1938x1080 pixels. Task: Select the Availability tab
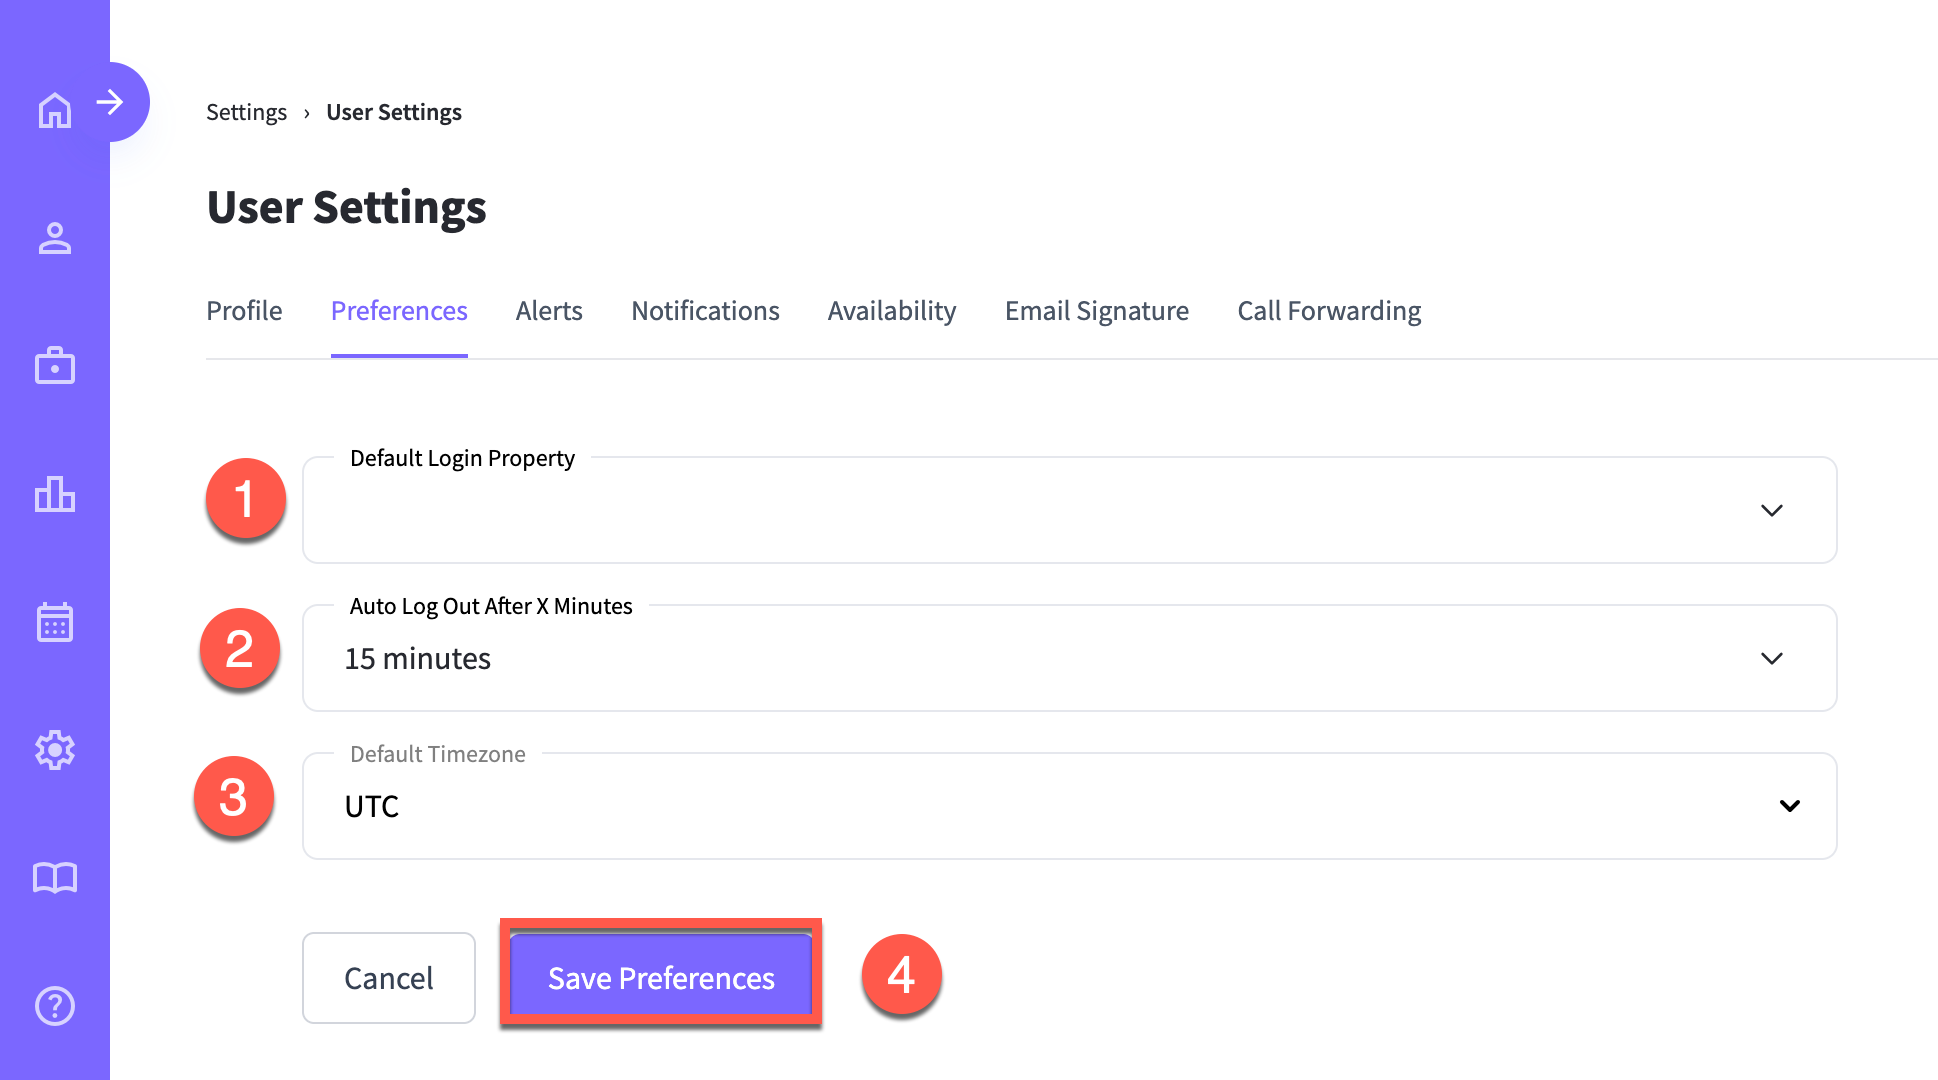892,311
